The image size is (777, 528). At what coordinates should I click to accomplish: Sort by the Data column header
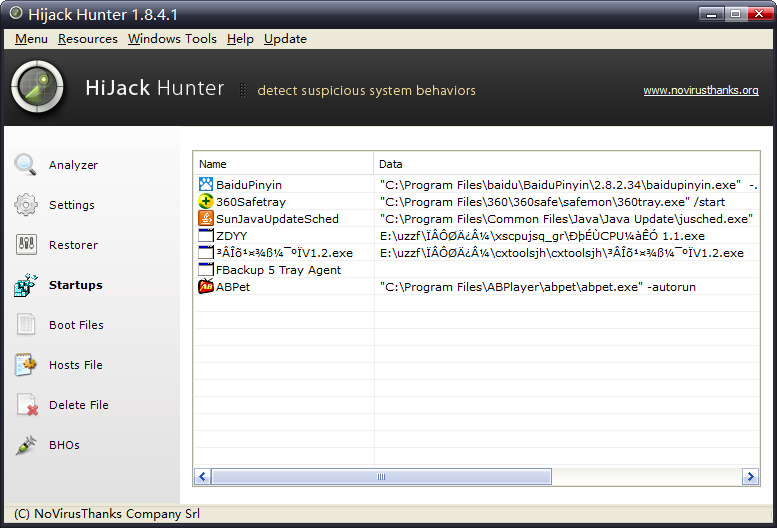tap(566, 164)
